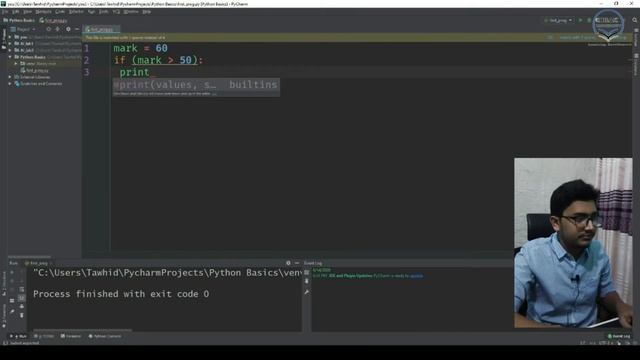Image resolution: width=640 pixels, height=360 pixels.
Task: Open the Navigate menu
Action: pyautogui.click(x=43, y=12)
